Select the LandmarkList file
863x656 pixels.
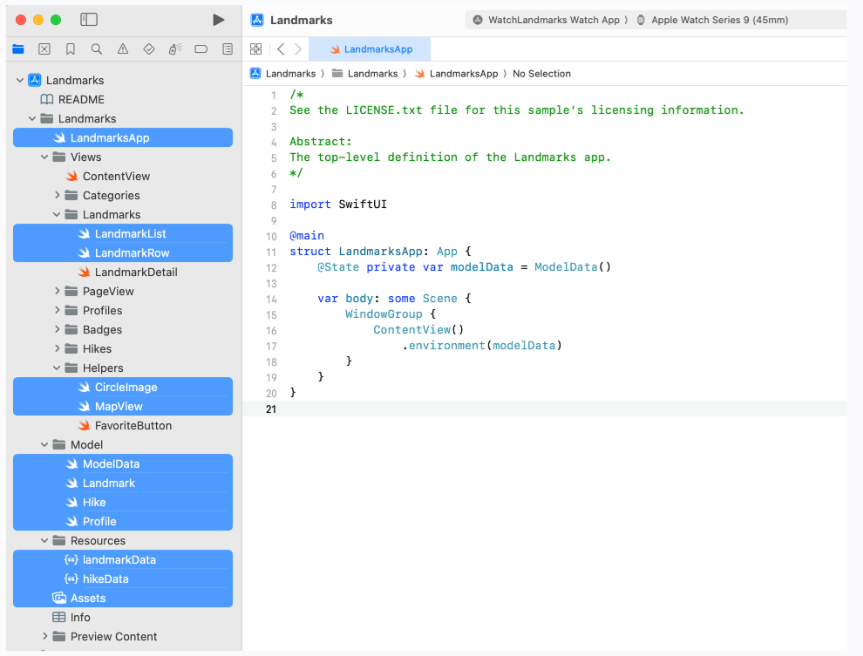click(x=123, y=234)
